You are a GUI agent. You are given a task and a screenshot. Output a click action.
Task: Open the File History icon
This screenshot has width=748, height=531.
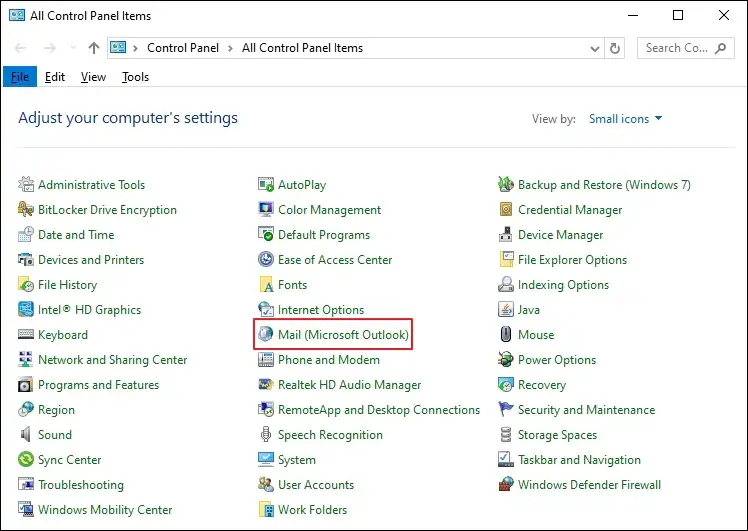[x=26, y=284]
